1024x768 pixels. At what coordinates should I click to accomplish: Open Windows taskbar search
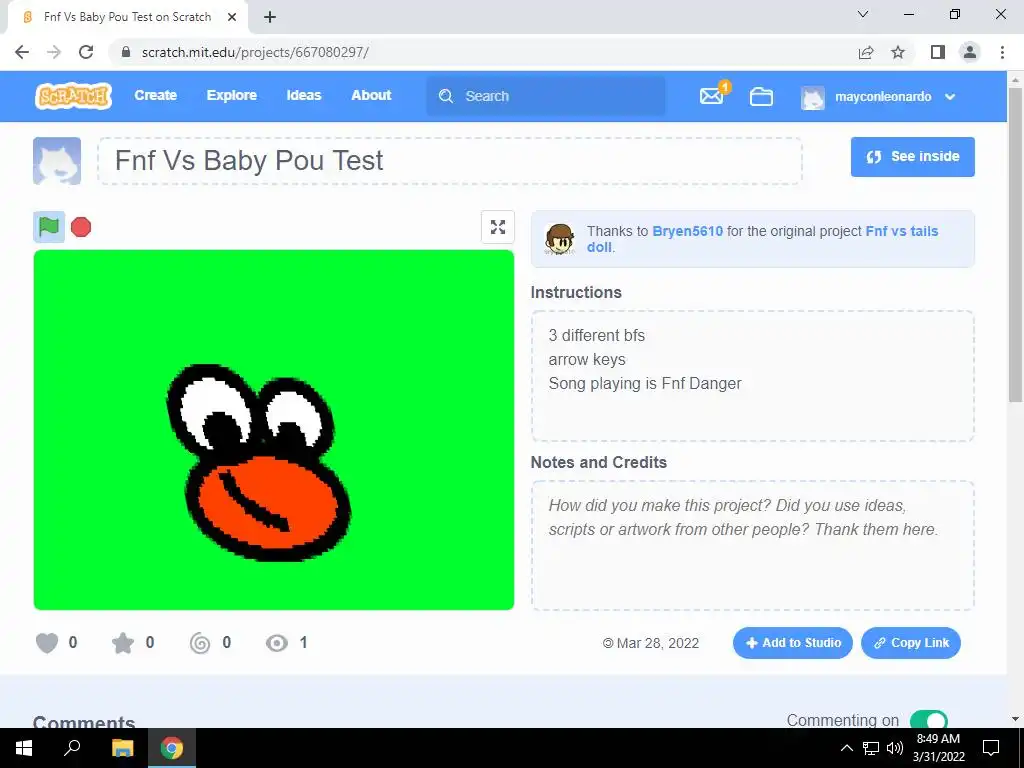point(72,748)
